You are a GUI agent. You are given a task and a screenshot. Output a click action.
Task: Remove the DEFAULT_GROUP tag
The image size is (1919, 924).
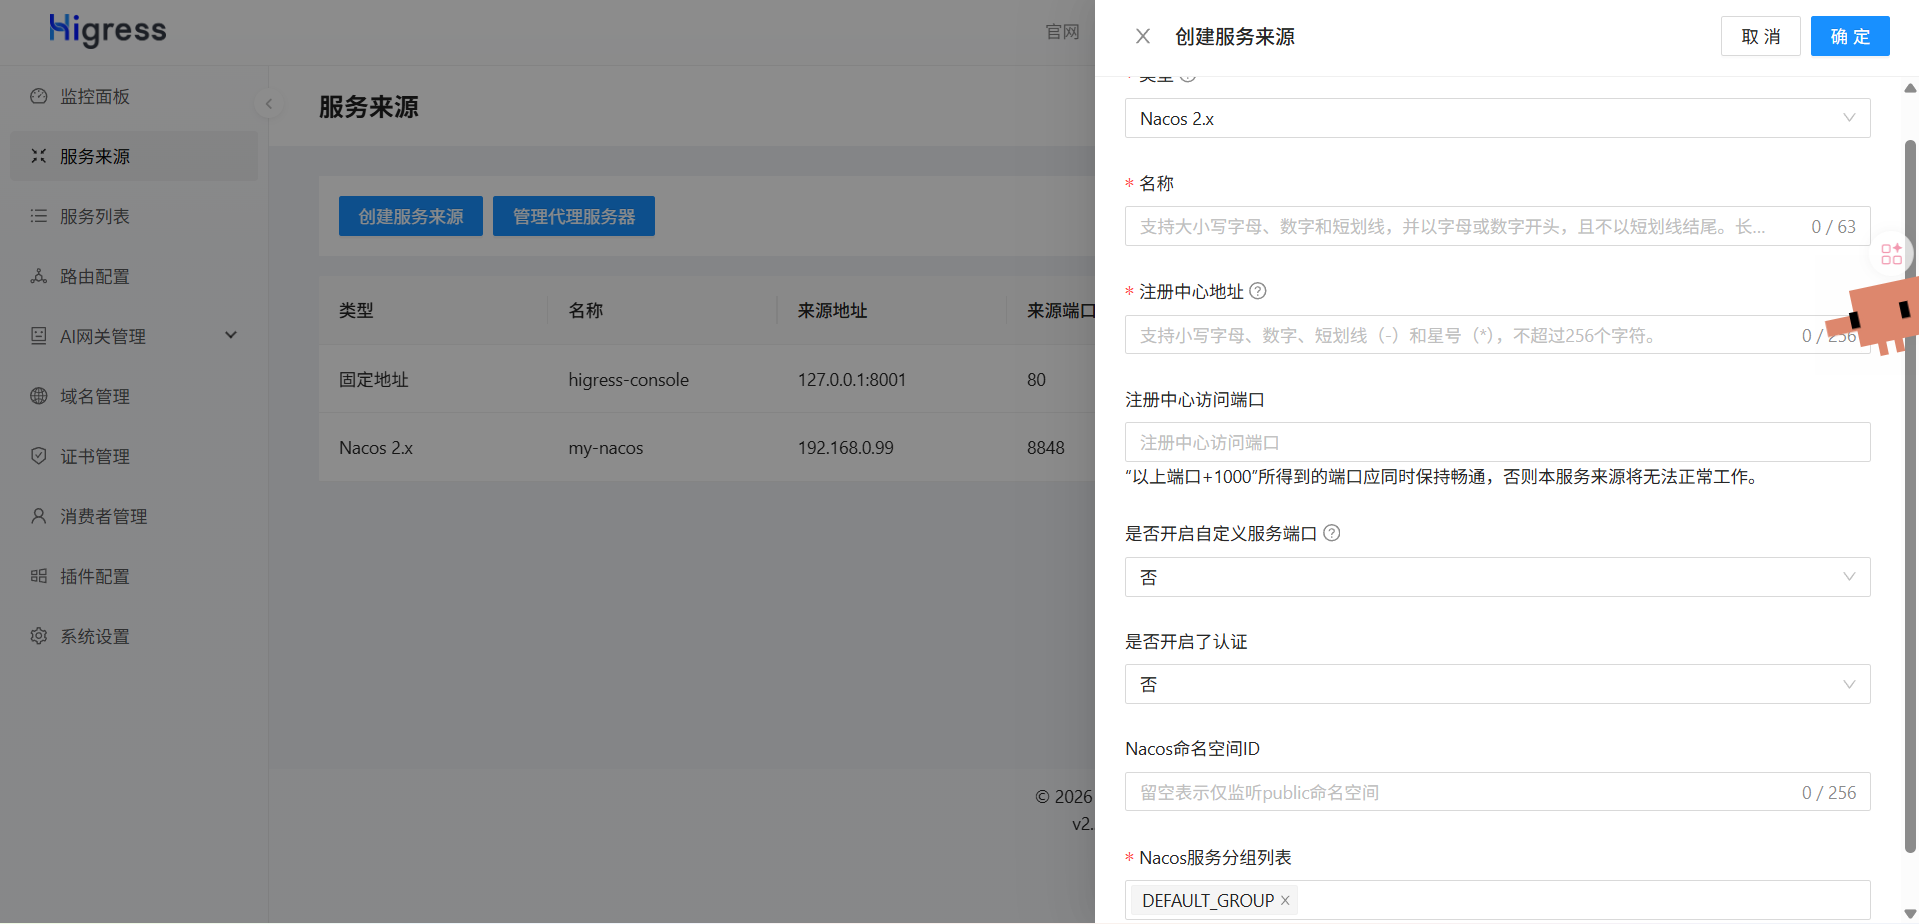[1285, 901]
